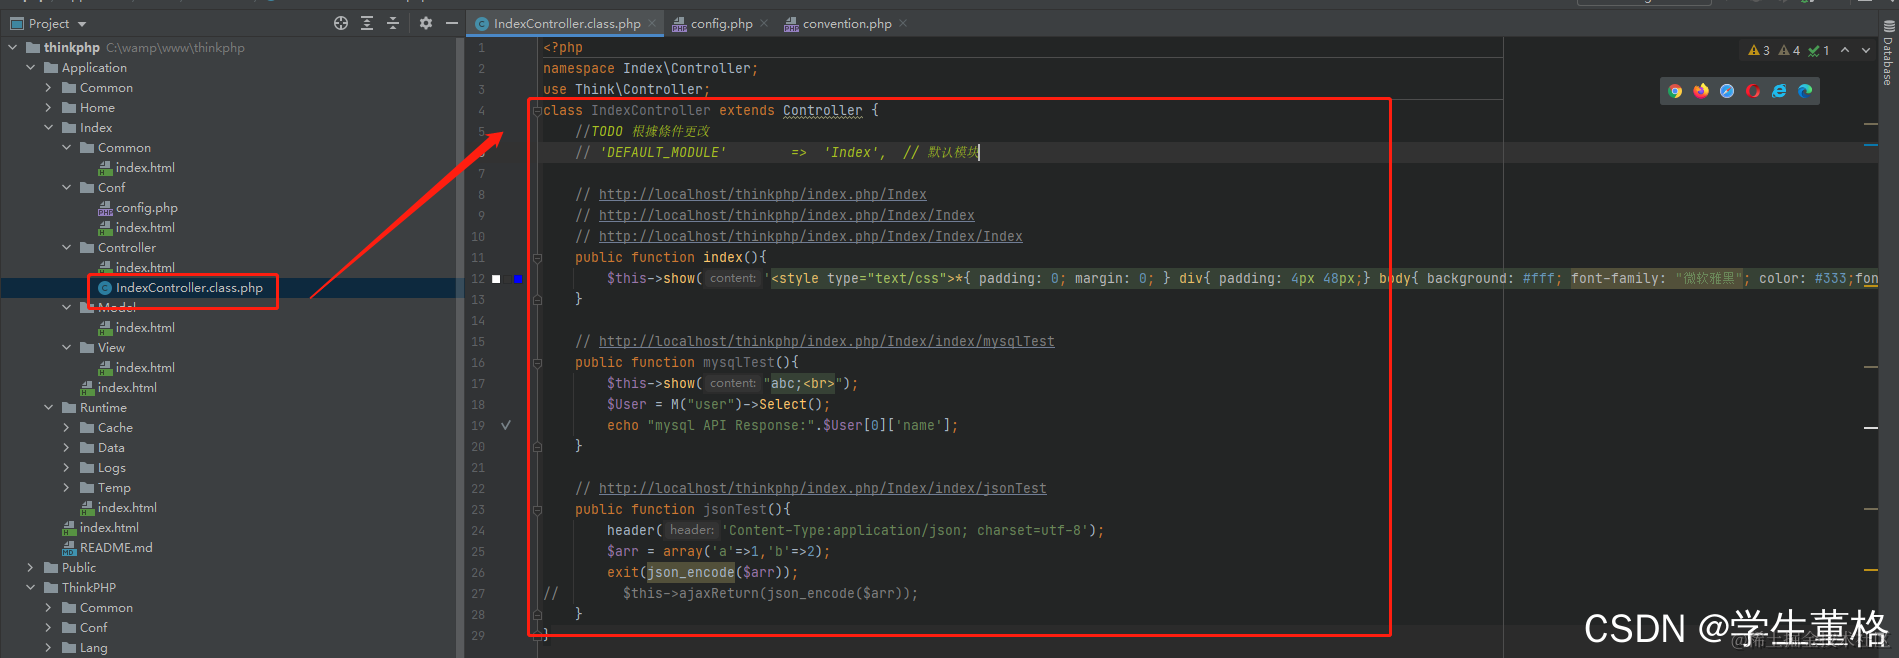Fold the mysqlTest() function in gutter
This screenshot has width=1899, height=658.
537,362
